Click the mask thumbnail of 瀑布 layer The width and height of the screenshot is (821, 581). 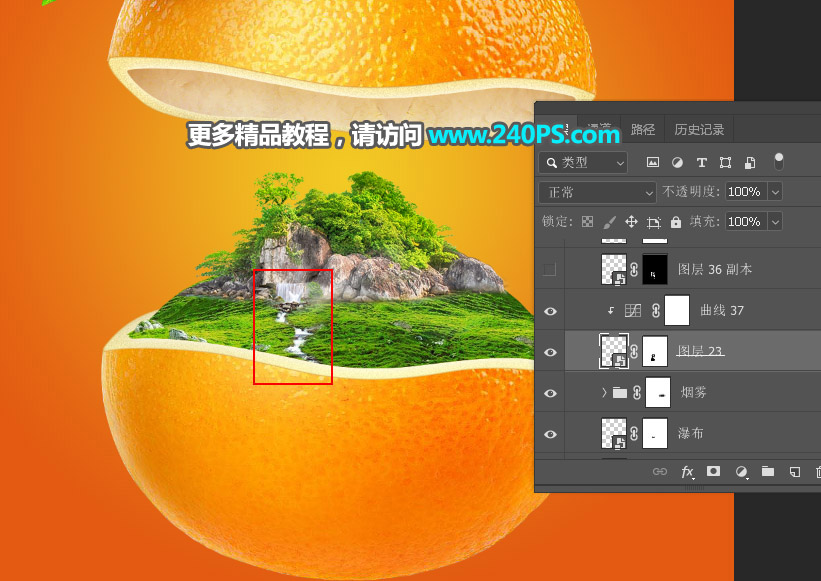click(655, 433)
